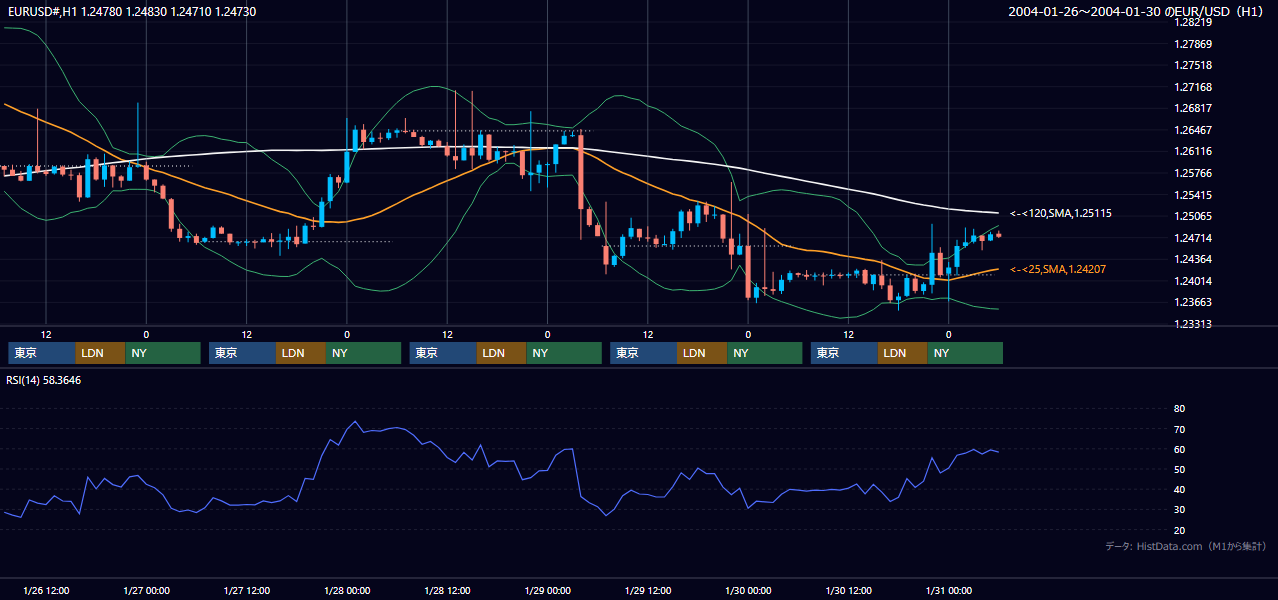Click the RSI 80 level label
Image resolution: width=1278 pixels, height=600 pixels.
pos(1179,409)
